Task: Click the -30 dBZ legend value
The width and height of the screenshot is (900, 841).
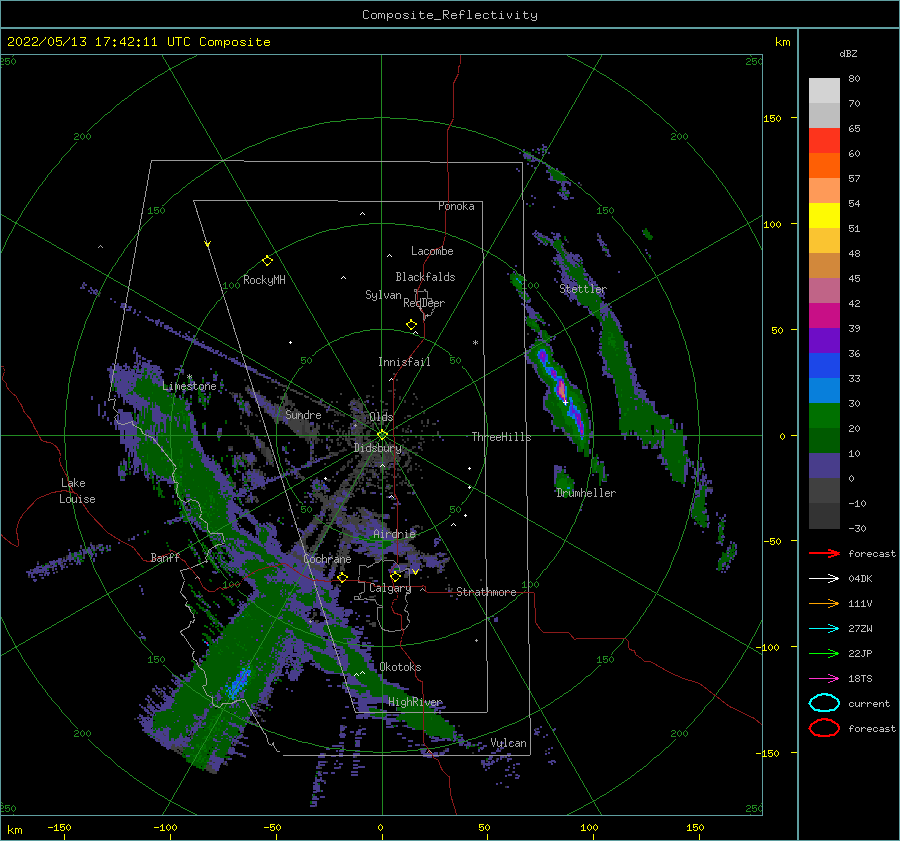Action: 857,528
